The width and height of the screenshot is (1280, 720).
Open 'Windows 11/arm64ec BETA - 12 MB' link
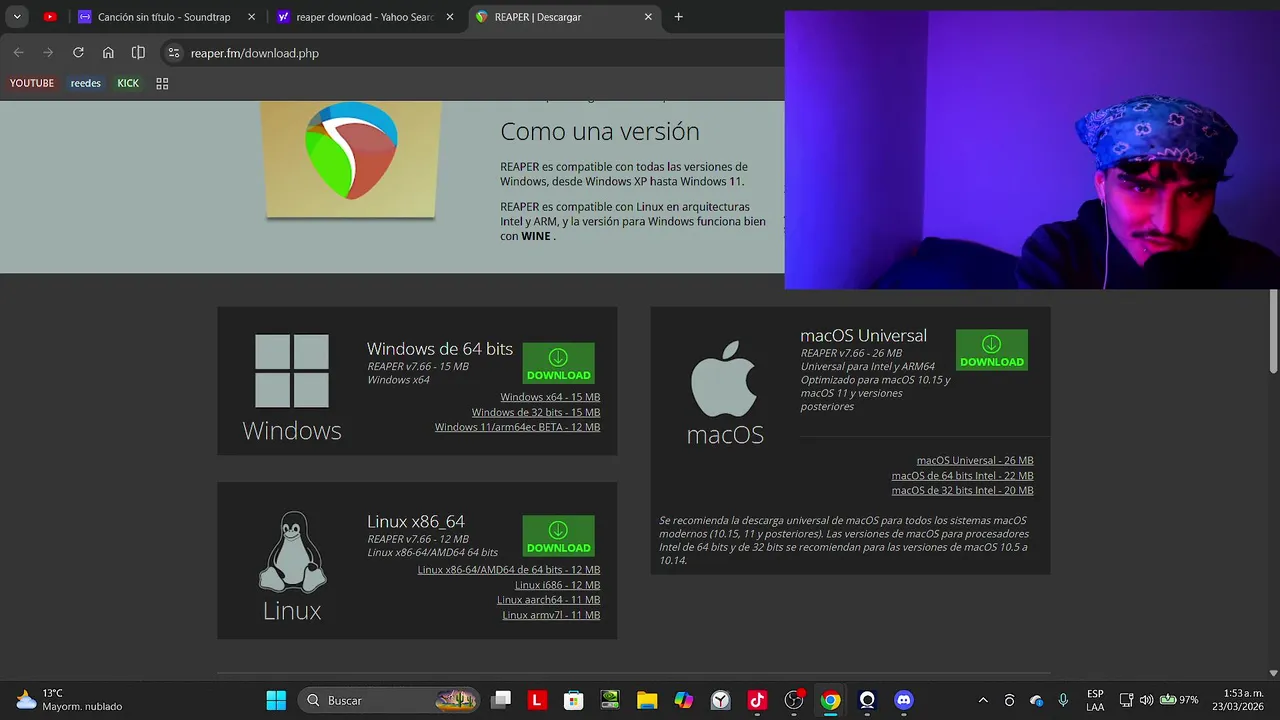(517, 427)
